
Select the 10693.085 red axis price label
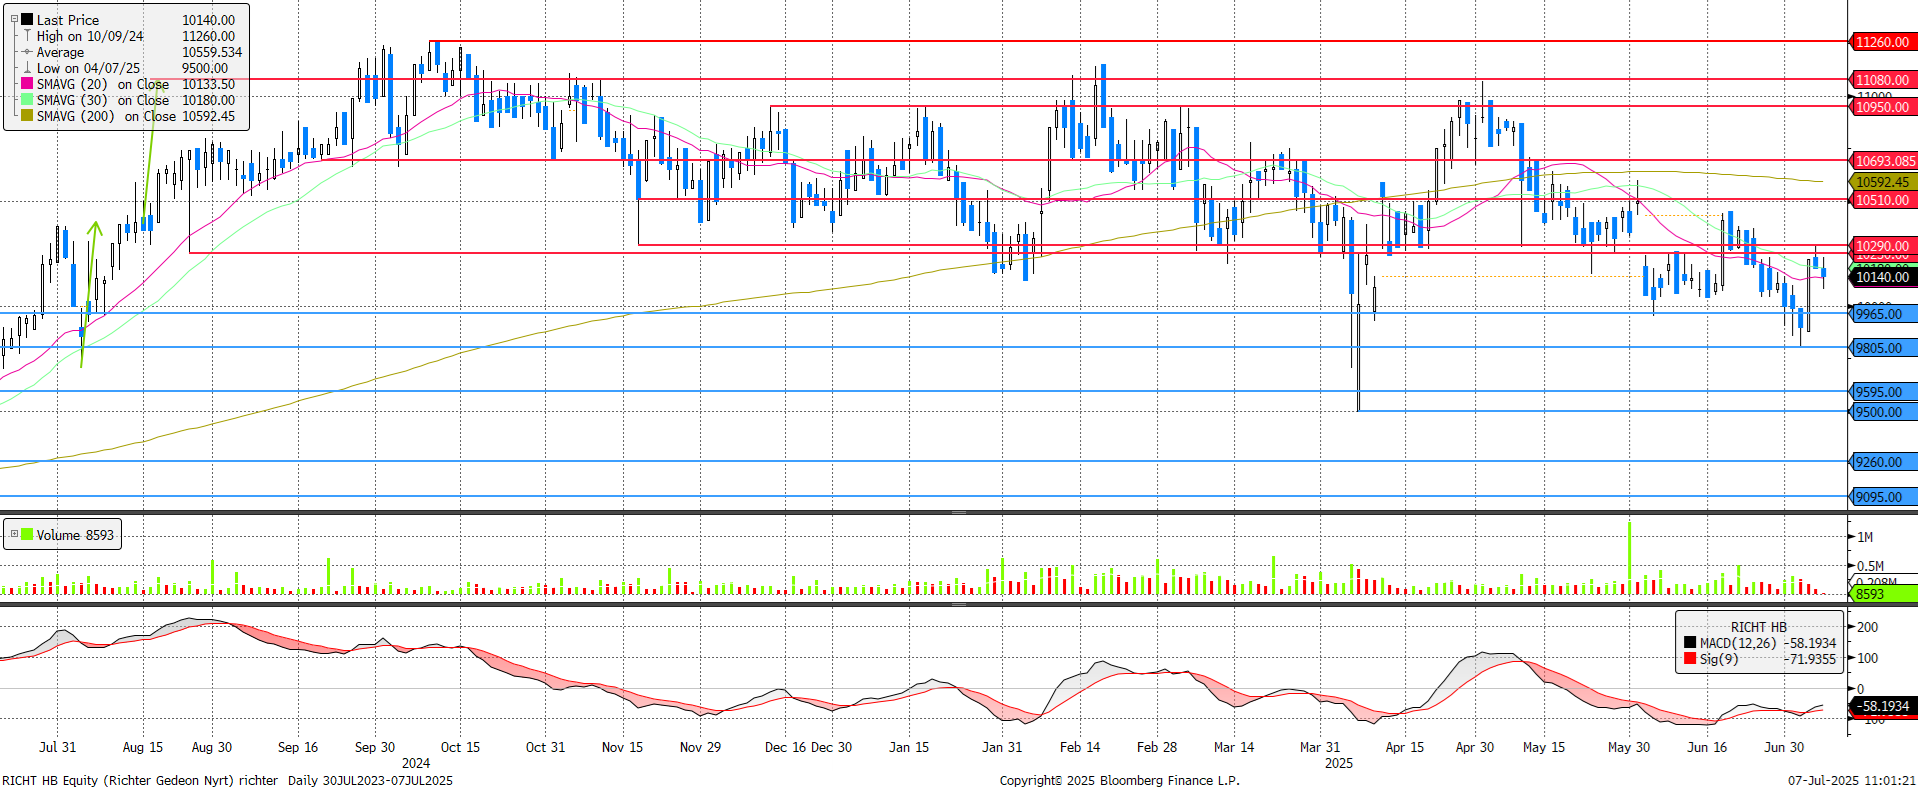[x=1885, y=161]
